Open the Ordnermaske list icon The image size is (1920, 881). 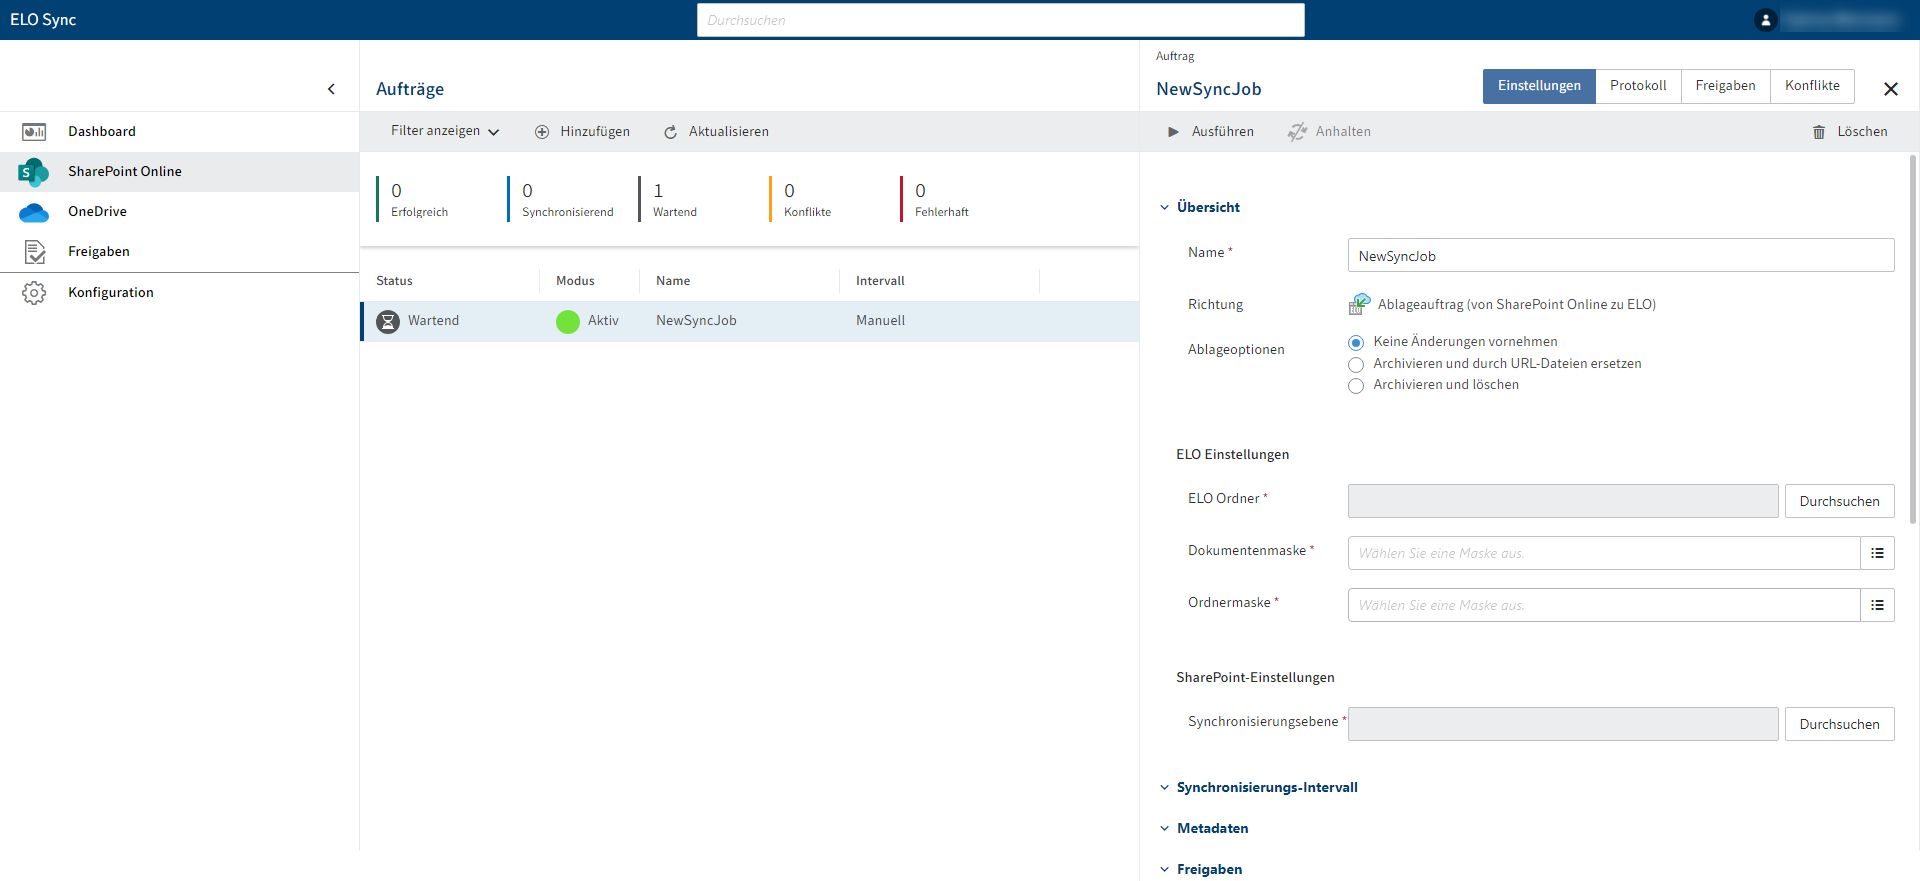tap(1877, 605)
